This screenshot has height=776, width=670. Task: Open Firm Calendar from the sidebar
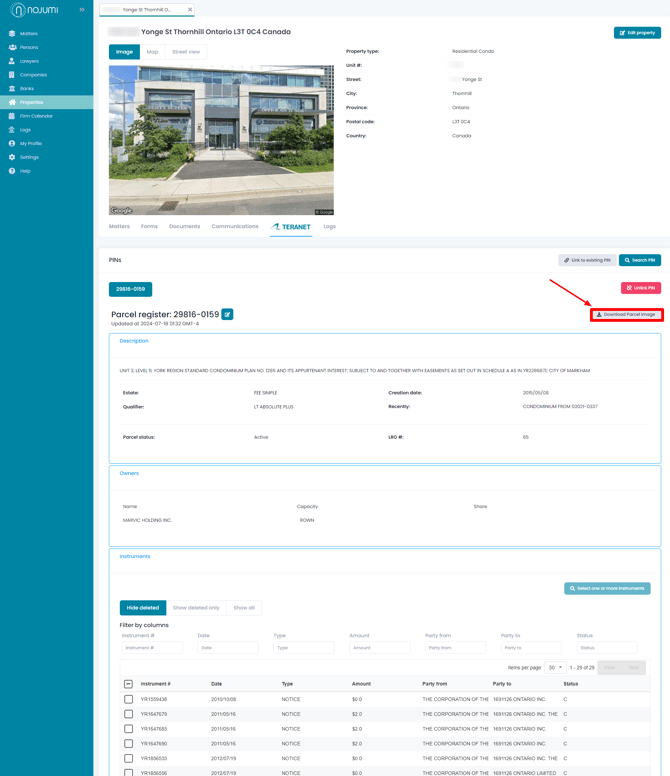pyautogui.click(x=36, y=116)
